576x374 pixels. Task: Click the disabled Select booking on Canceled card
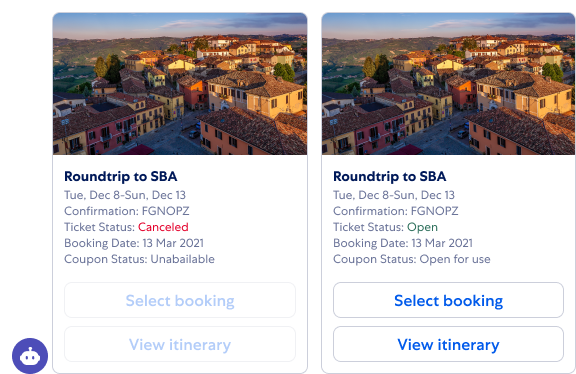click(180, 300)
